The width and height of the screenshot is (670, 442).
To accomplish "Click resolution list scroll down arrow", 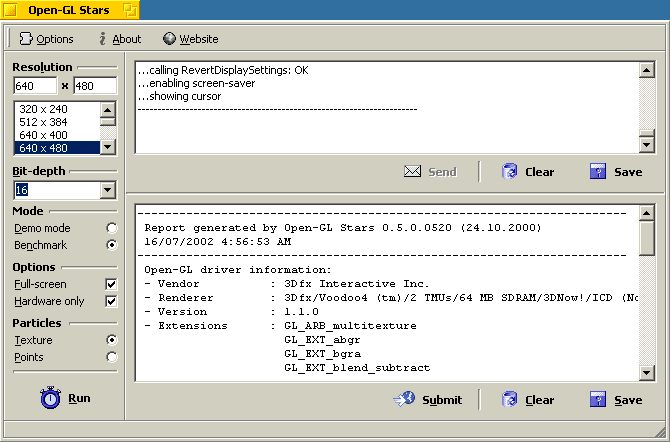I will pos(108,147).
